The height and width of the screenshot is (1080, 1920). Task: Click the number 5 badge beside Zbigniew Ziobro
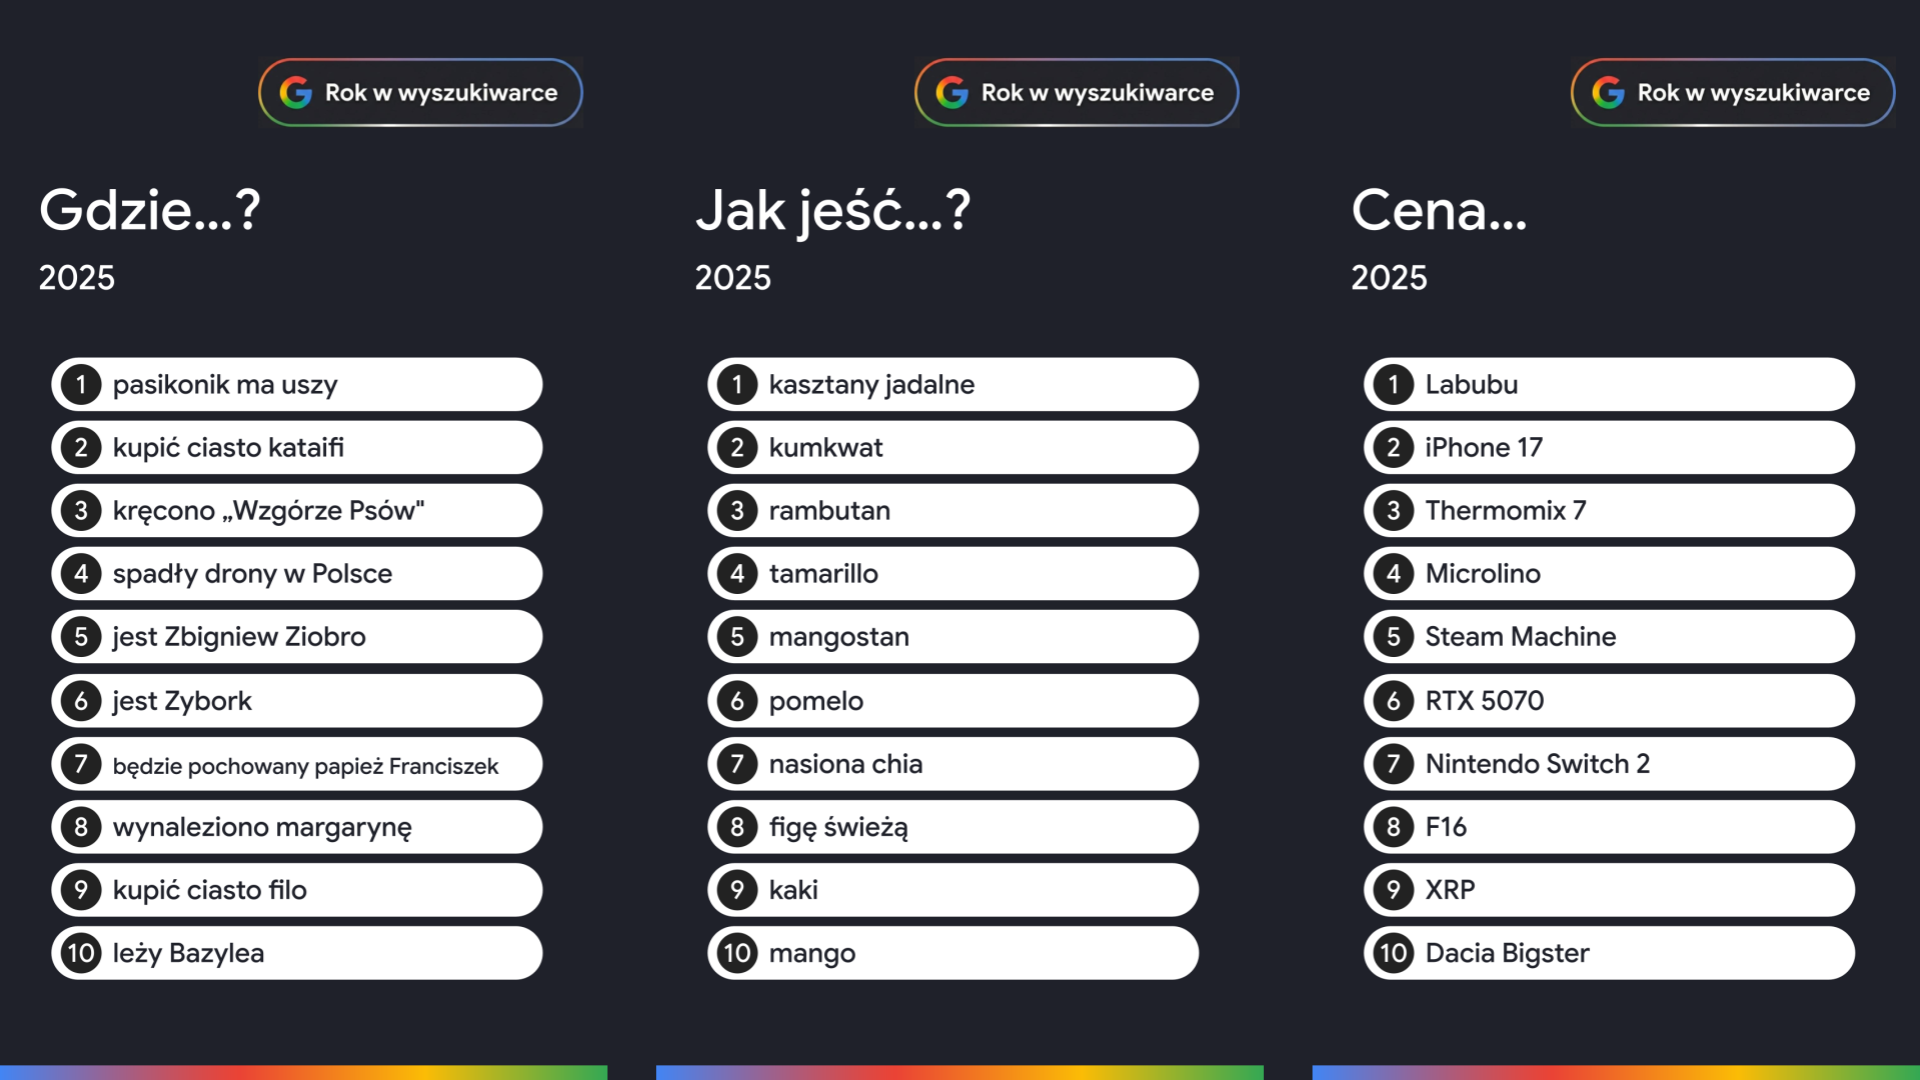coord(81,637)
